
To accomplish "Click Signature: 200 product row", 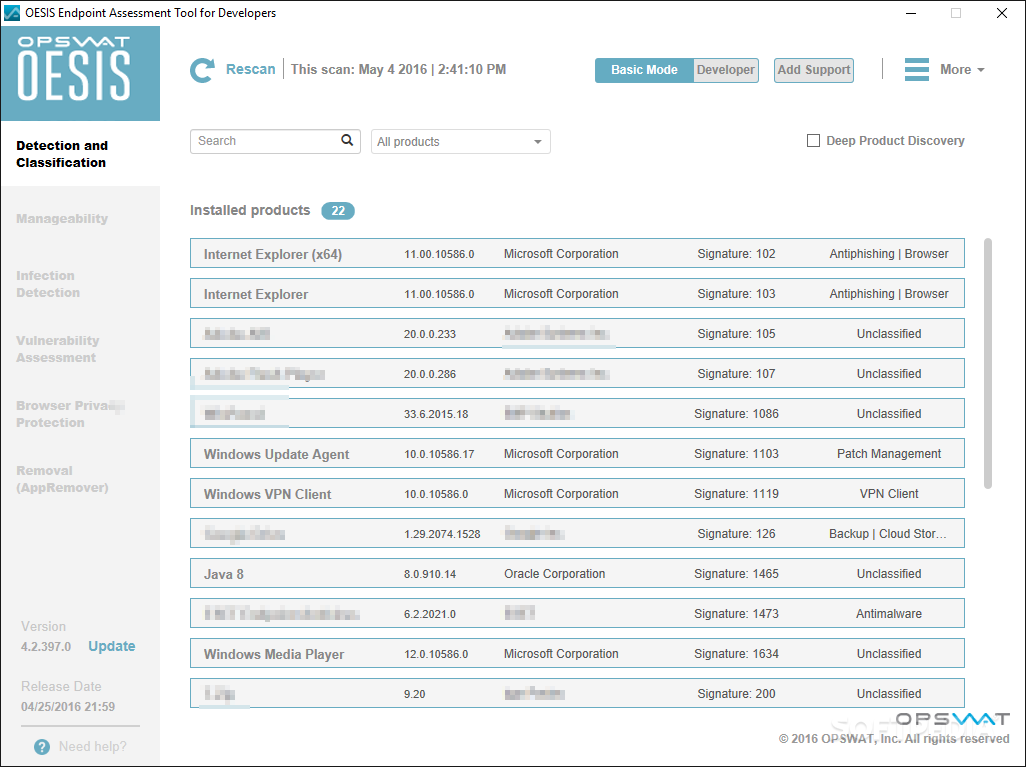I will (x=577, y=693).
